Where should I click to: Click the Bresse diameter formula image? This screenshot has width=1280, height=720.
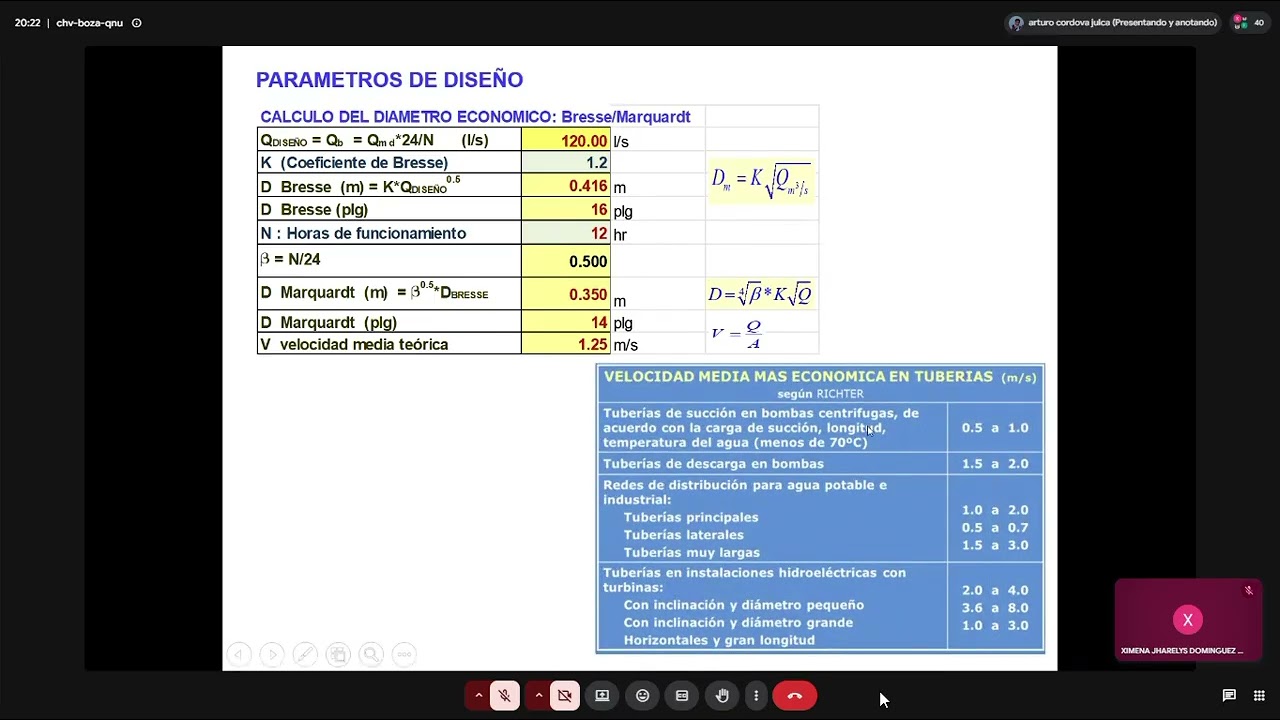pyautogui.click(x=760, y=181)
